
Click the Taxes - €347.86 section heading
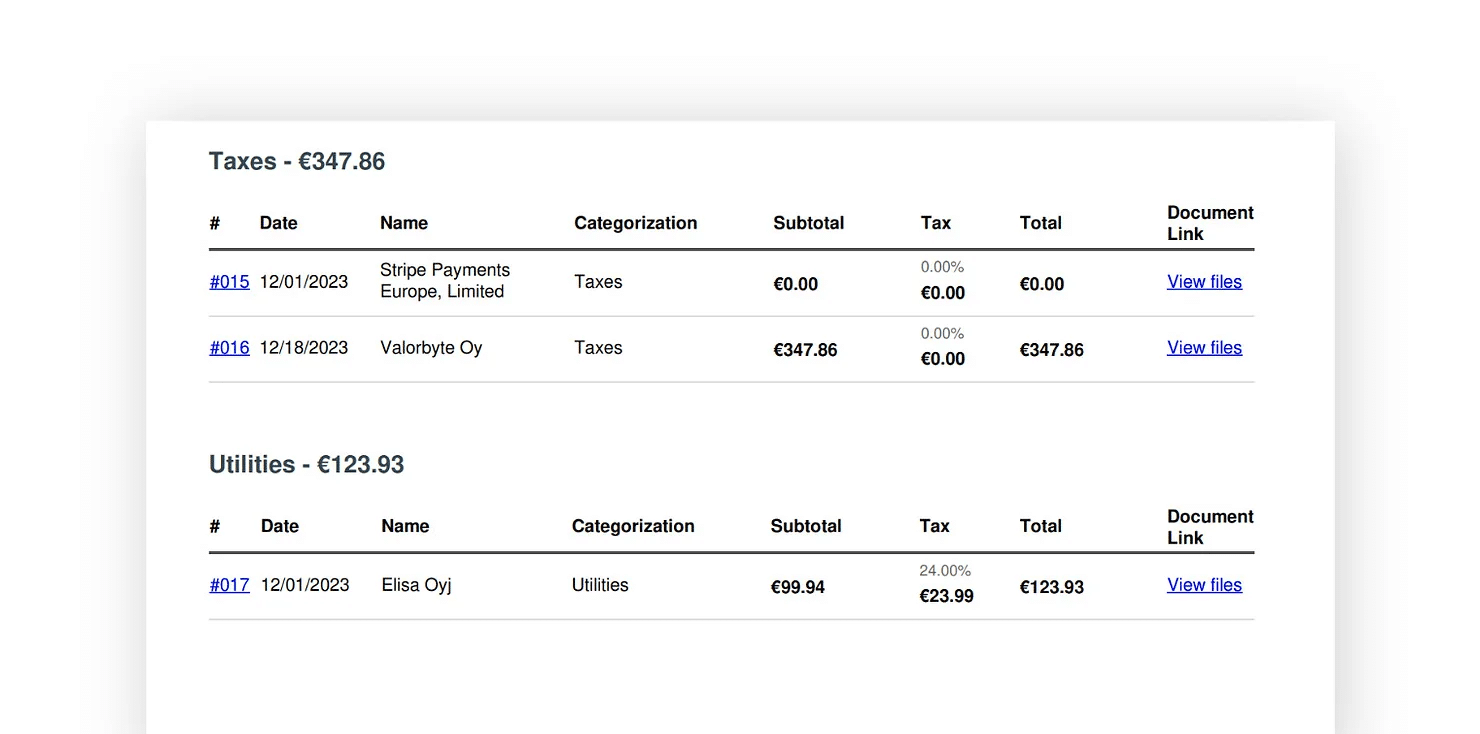pos(297,161)
